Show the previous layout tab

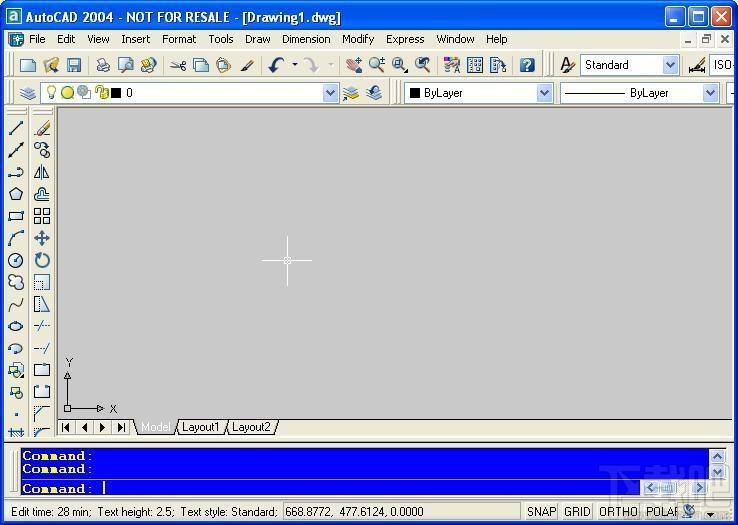click(84, 427)
